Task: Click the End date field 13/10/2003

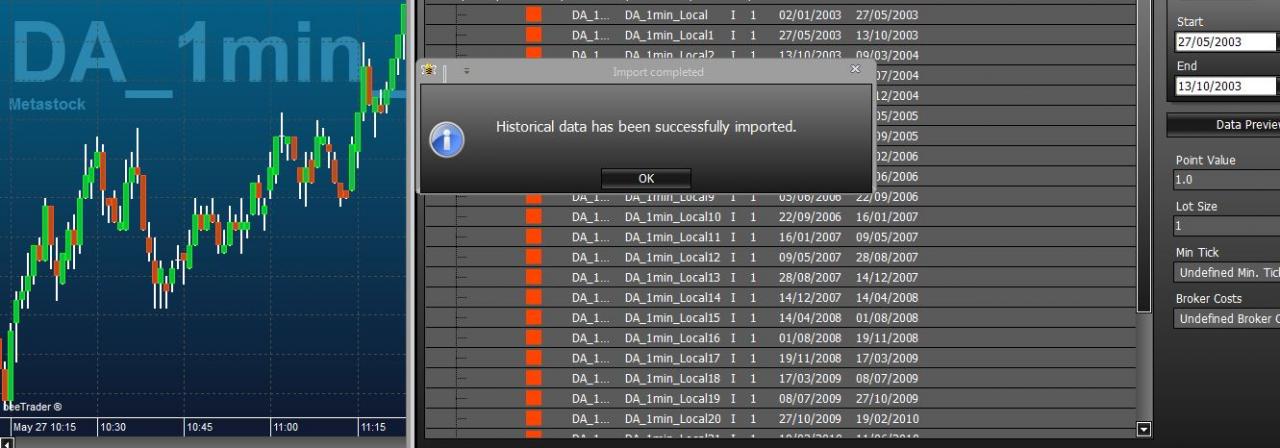Action: pos(1228,86)
